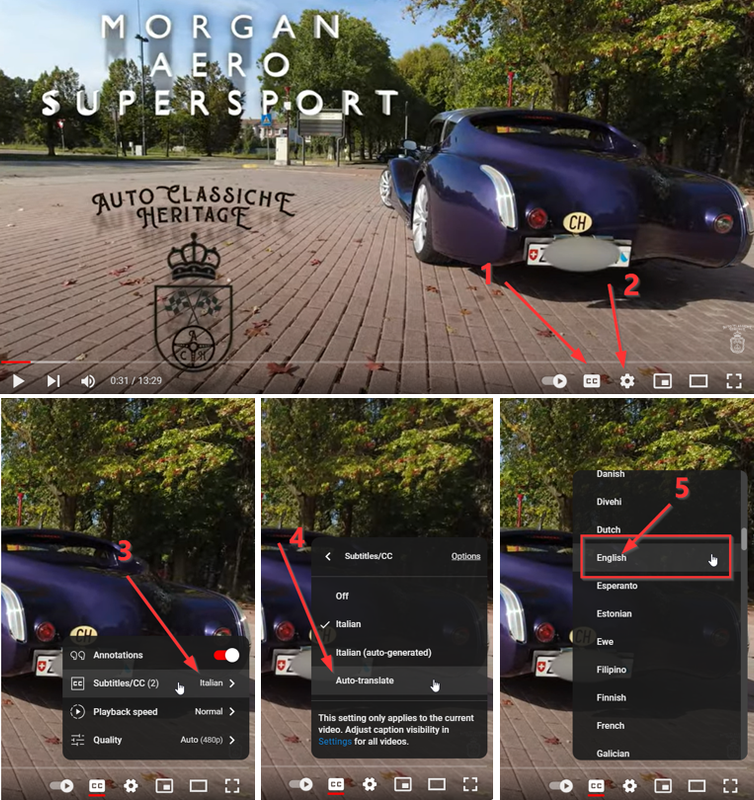Skip to next video in top player

pyautogui.click(x=54, y=381)
